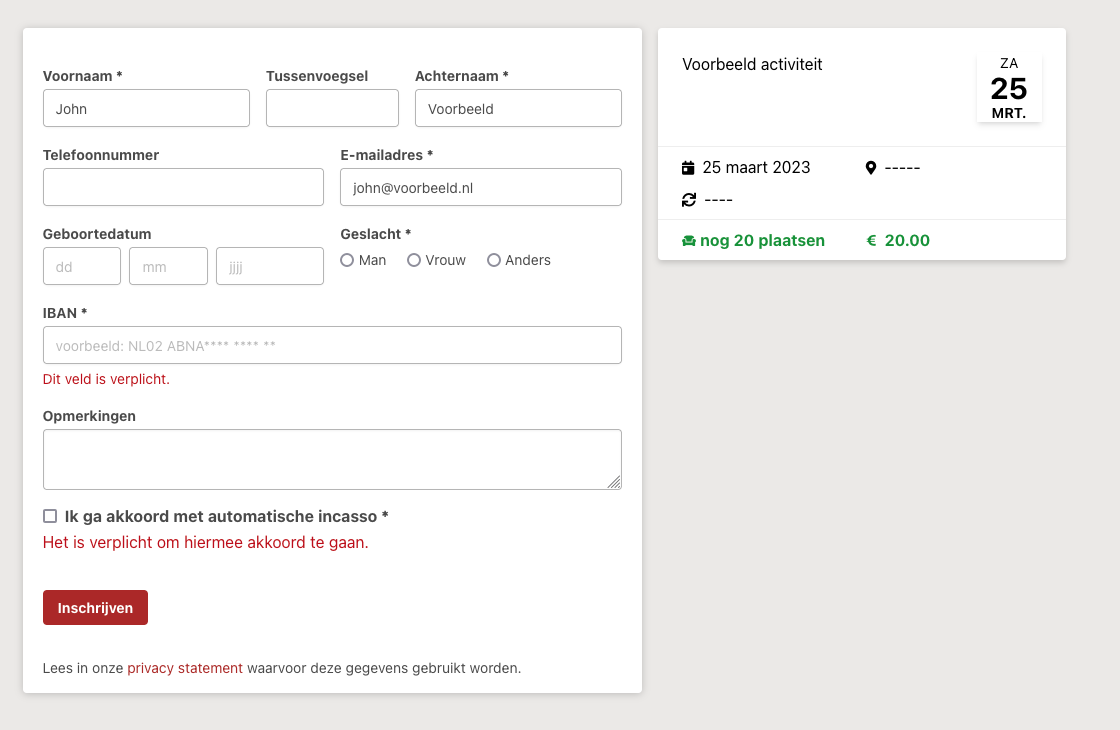Viewport: 1120px width, 730px height.
Task: Click the Opmerkingen textarea
Action: coord(332,459)
